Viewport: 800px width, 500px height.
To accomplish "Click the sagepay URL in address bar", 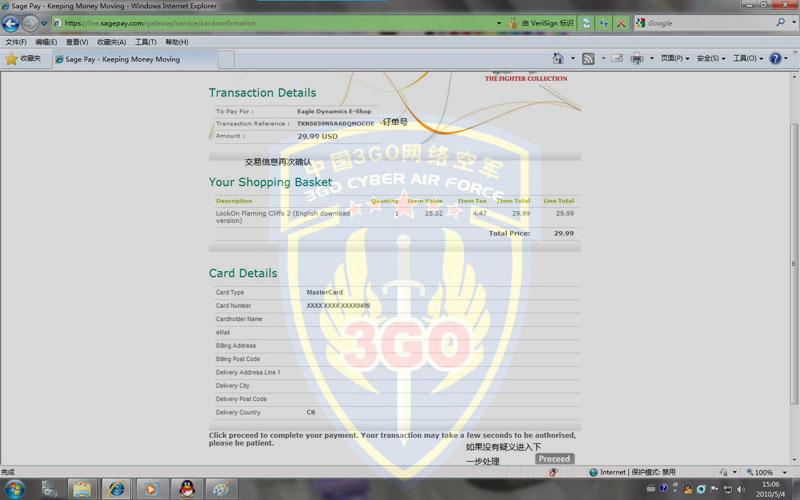I will pyautogui.click(x=160, y=23).
